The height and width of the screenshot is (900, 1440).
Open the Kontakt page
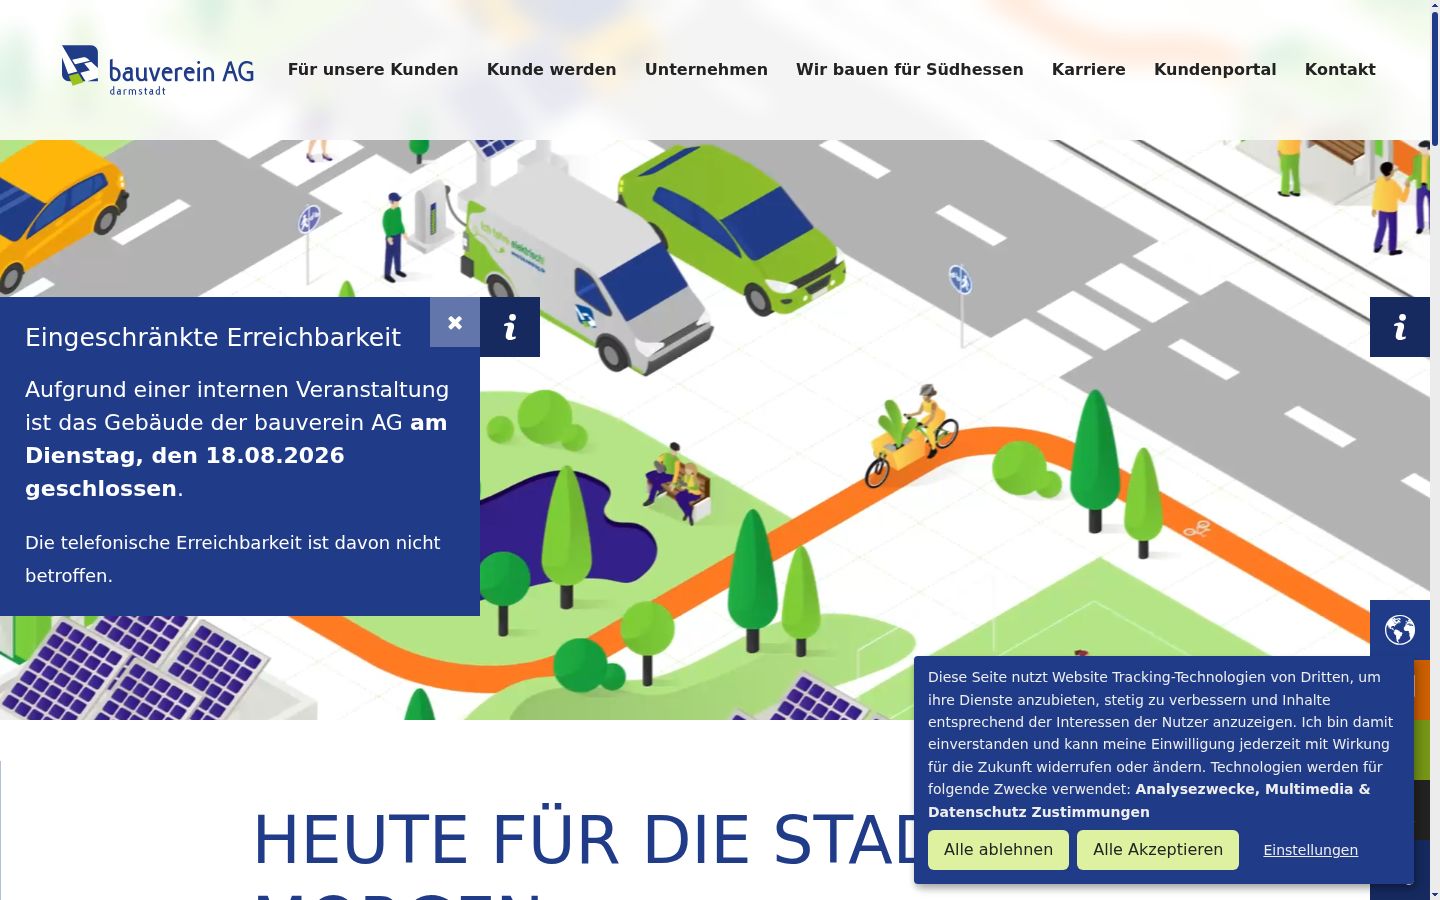1340,69
